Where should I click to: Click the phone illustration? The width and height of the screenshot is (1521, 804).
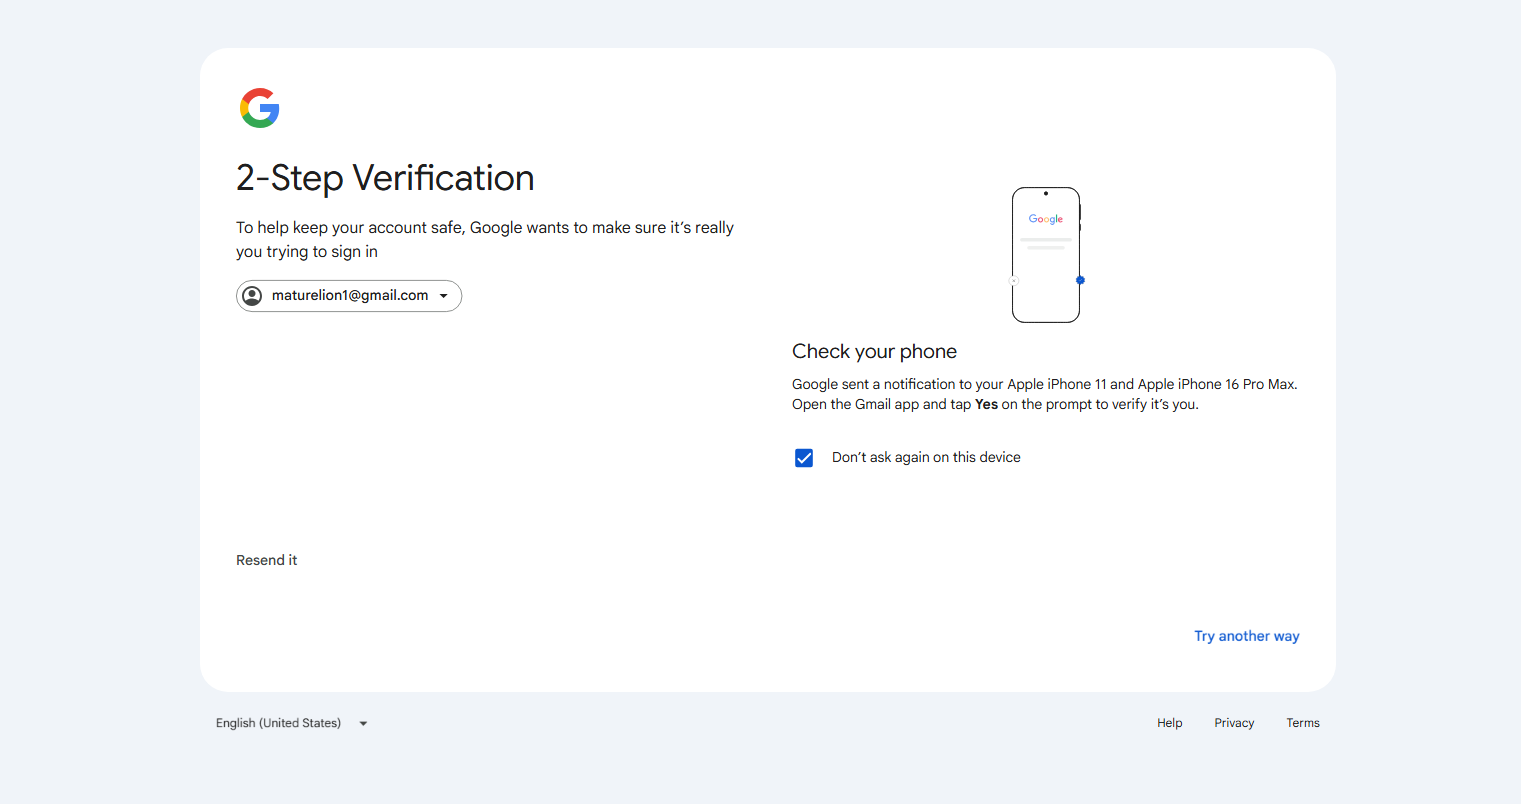tap(1046, 255)
